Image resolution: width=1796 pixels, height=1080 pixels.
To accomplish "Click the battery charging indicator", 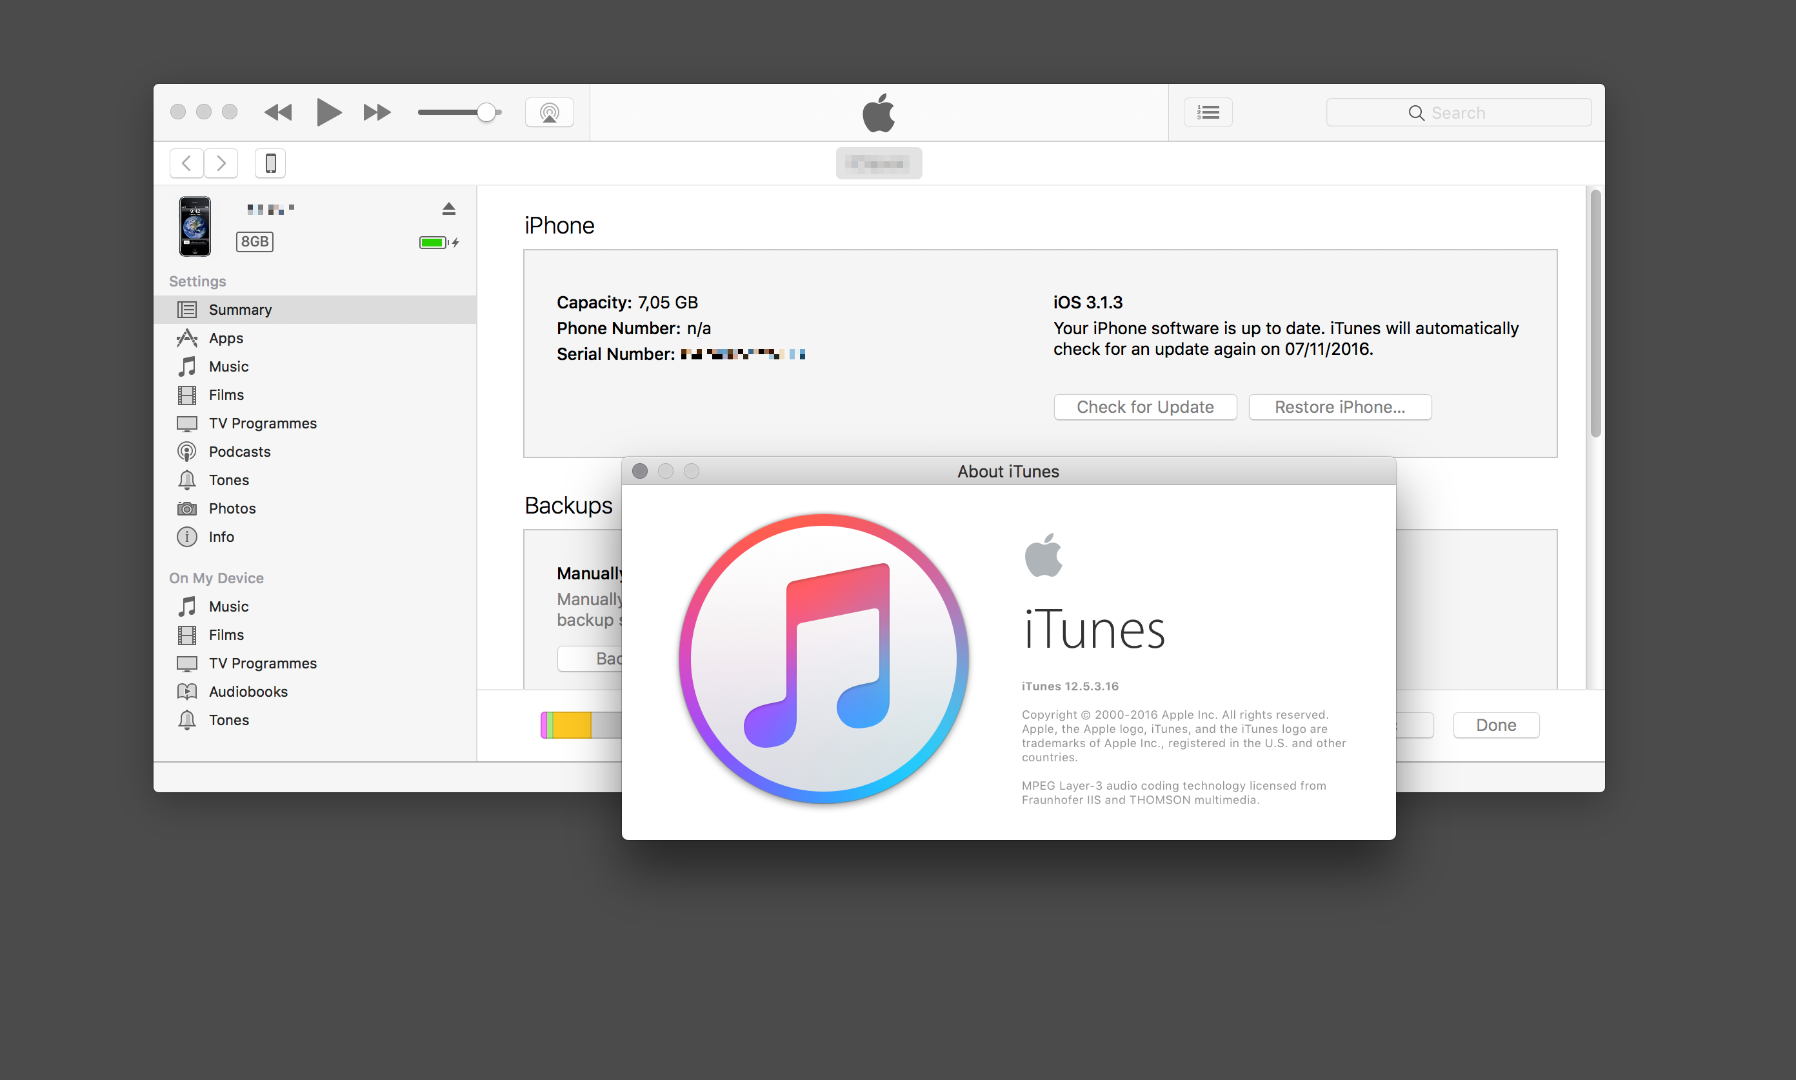I will coord(439,242).
